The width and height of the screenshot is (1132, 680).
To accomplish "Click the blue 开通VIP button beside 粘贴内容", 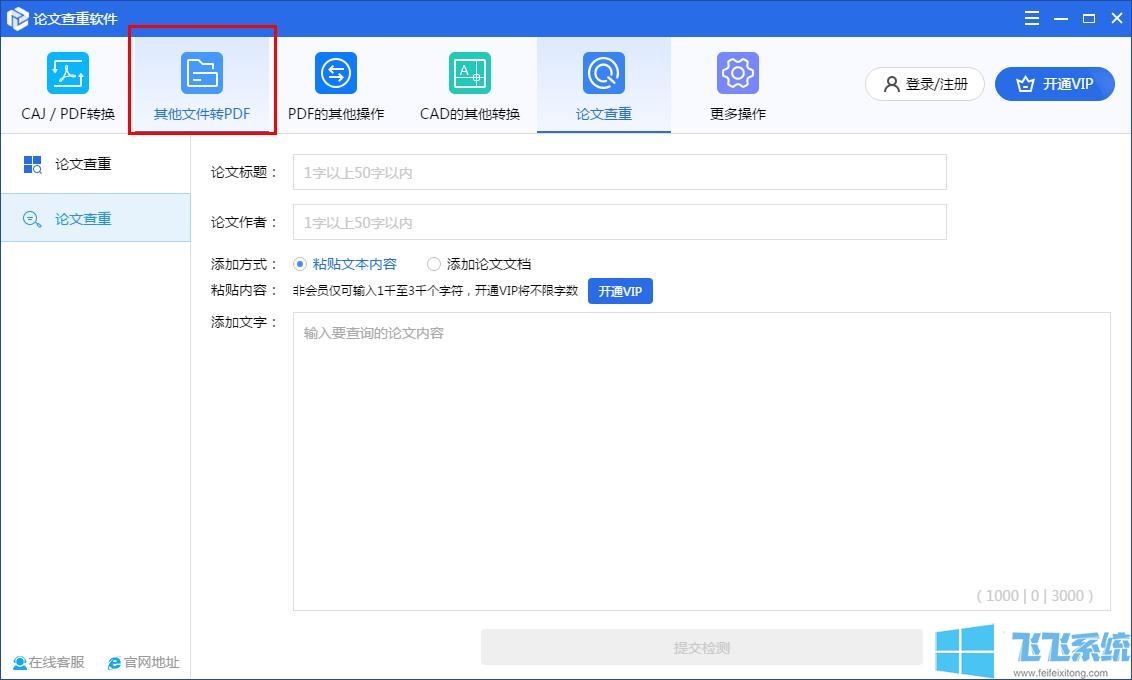I will point(620,291).
